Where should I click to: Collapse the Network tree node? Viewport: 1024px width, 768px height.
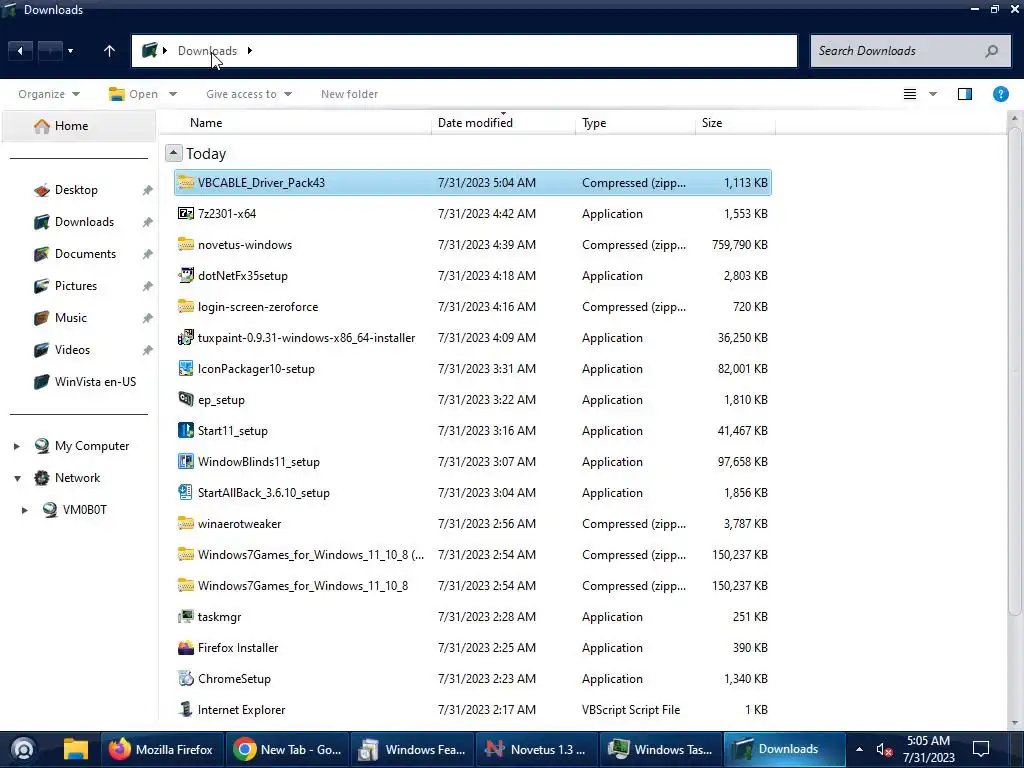tap(17, 478)
